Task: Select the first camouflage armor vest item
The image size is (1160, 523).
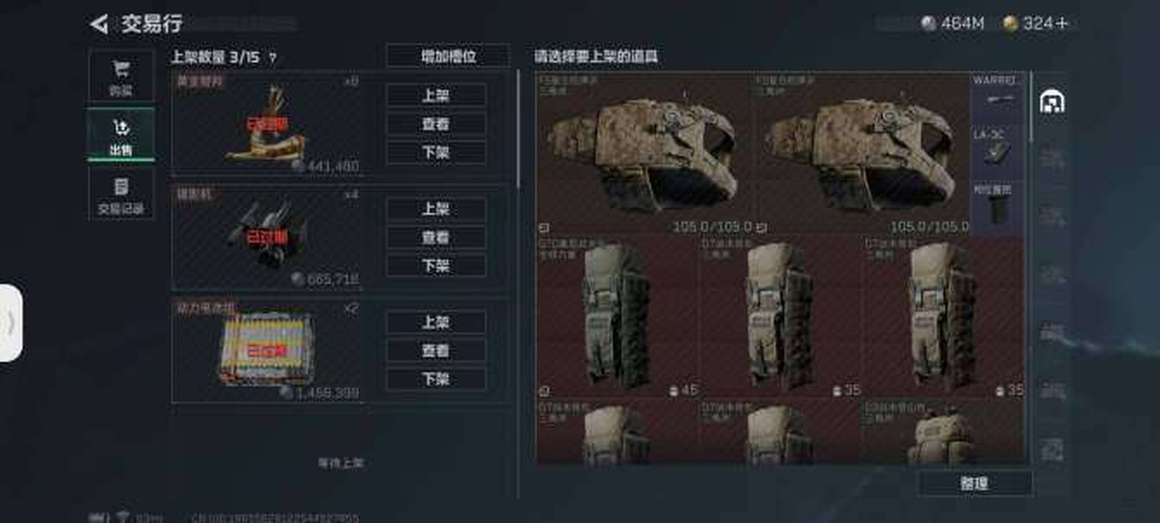Action: (x=644, y=154)
